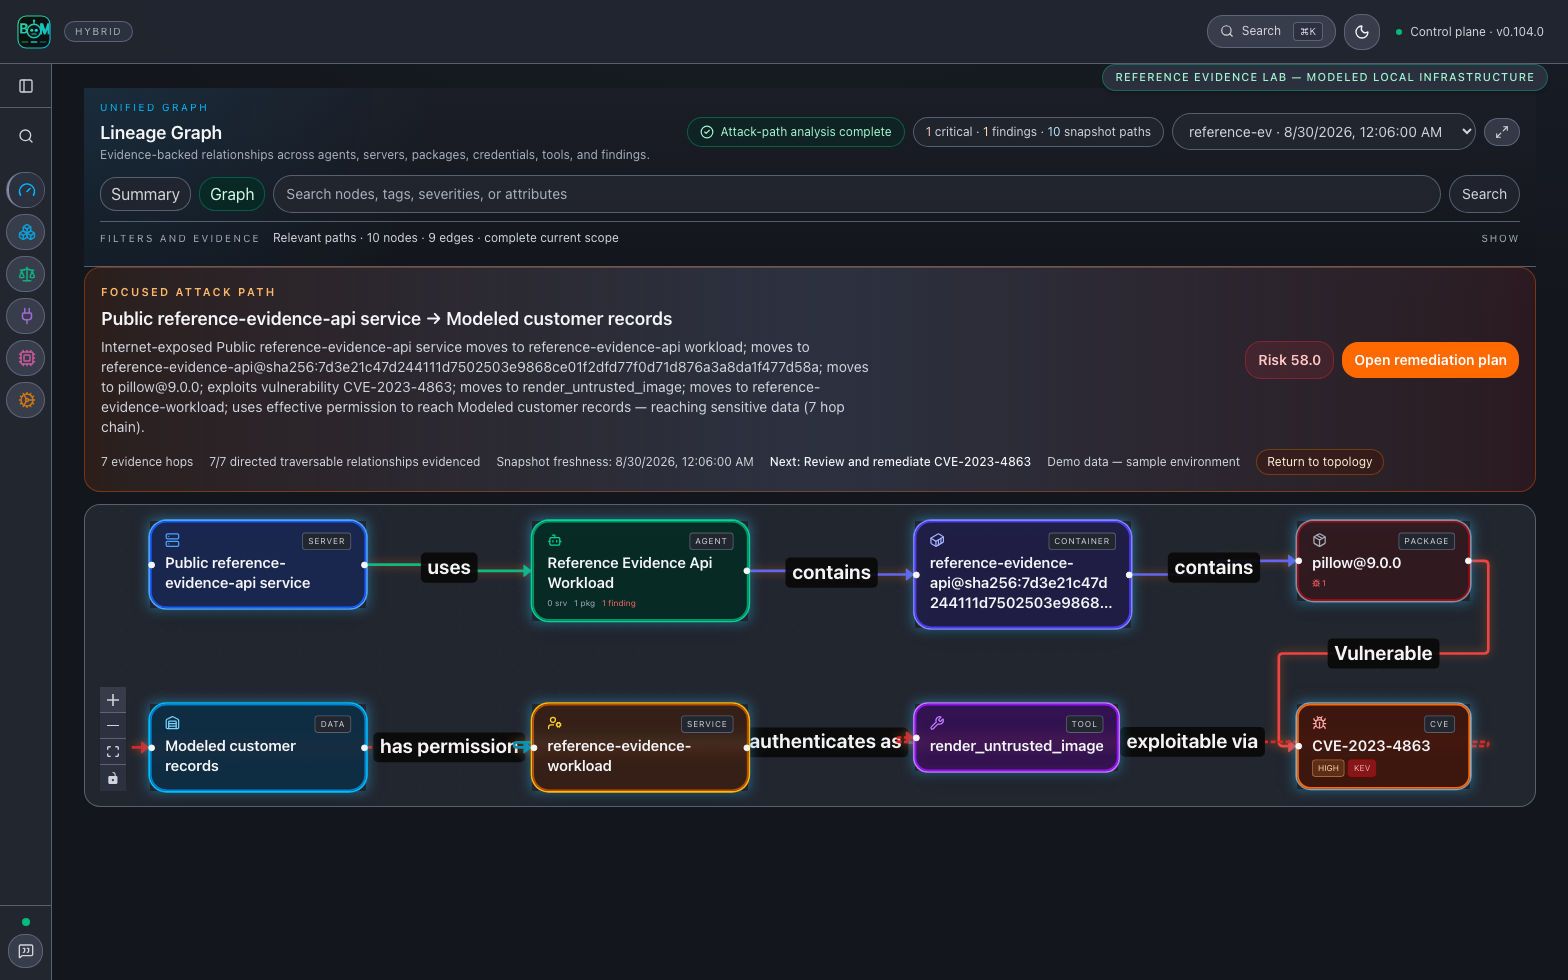1568x980 pixels.
Task: Toggle dark mode with moon icon
Action: (1362, 32)
